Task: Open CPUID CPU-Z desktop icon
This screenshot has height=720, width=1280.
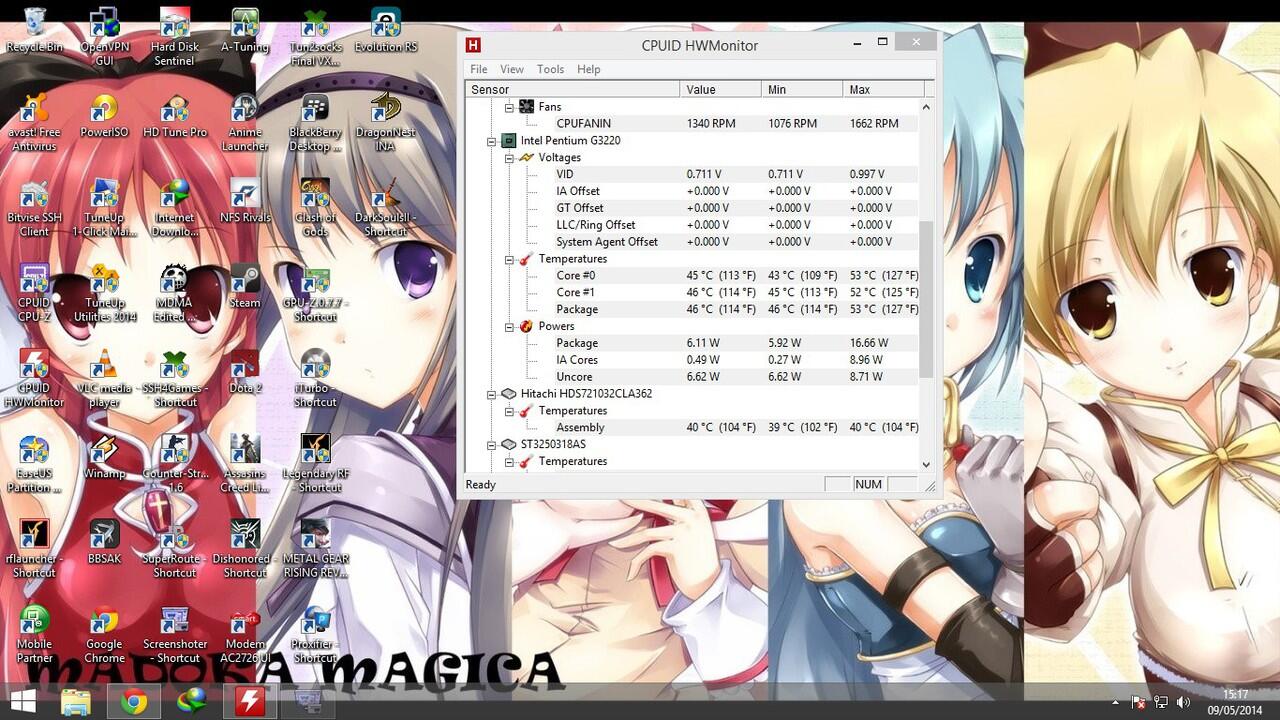Action: 34,293
